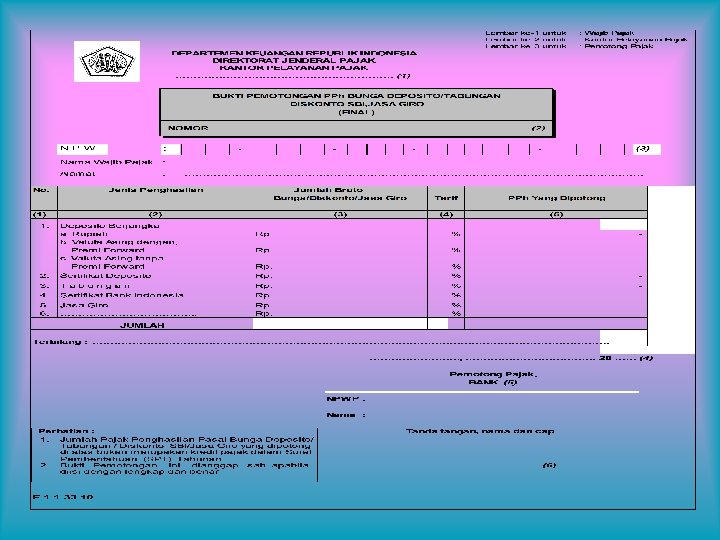The image size is (720, 540).
Task: Click the 'PPh Yang Dipotong' column header
Action: (557, 198)
